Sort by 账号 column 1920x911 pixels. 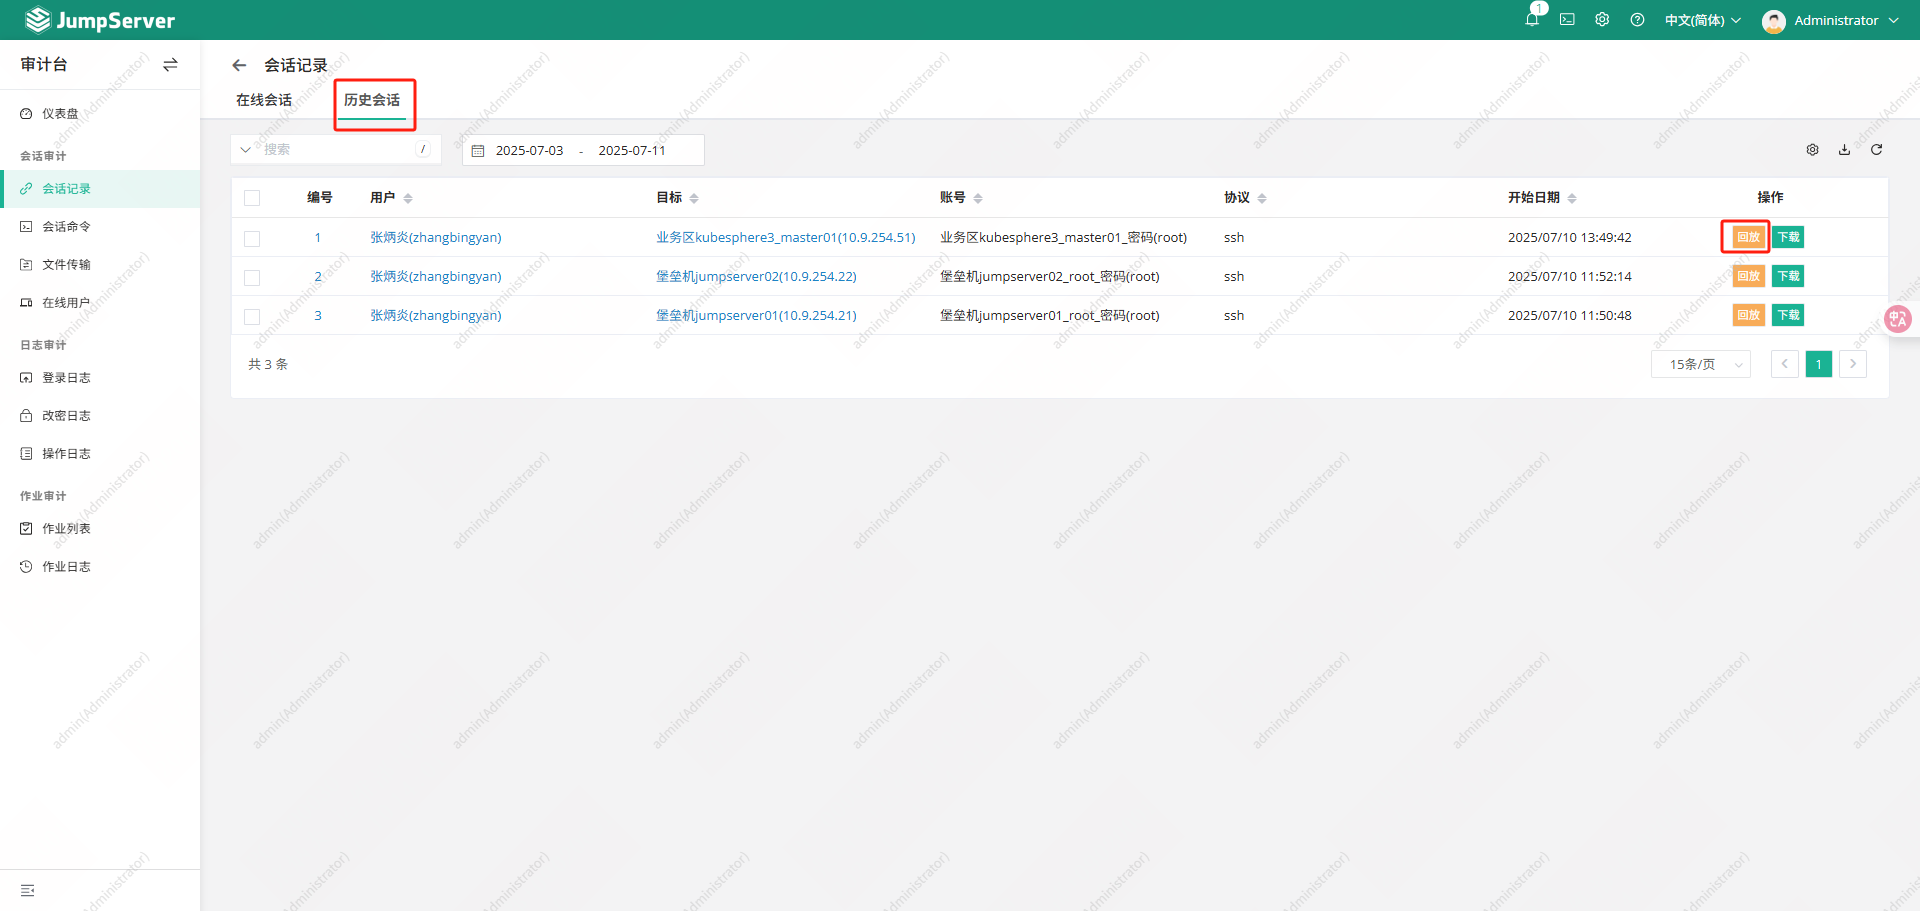[x=978, y=198]
